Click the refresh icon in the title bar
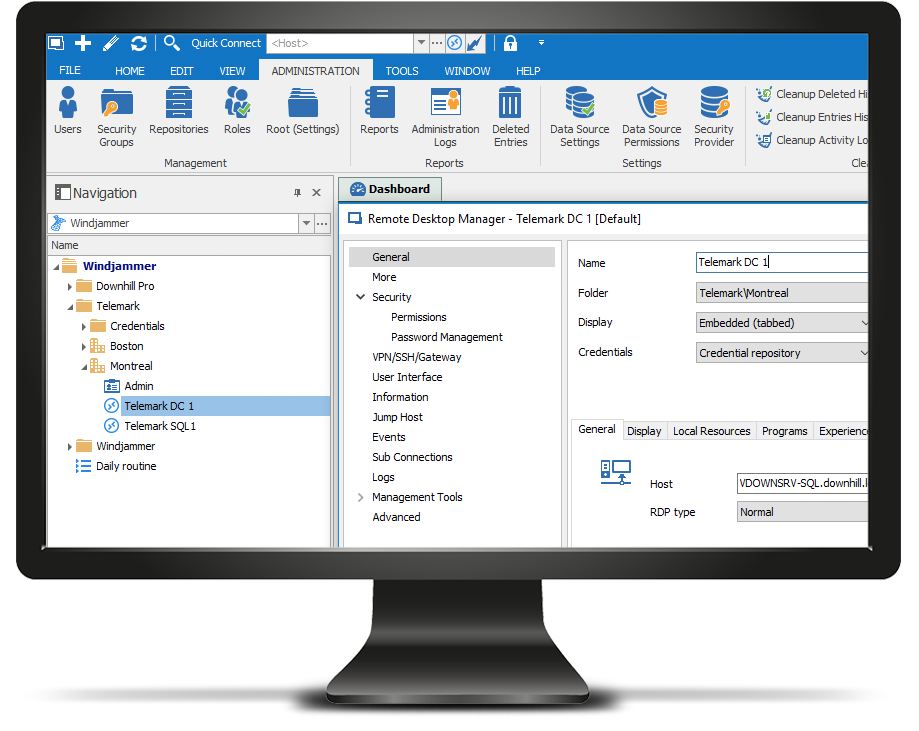Screen dimensions: 919x731 pos(139,43)
